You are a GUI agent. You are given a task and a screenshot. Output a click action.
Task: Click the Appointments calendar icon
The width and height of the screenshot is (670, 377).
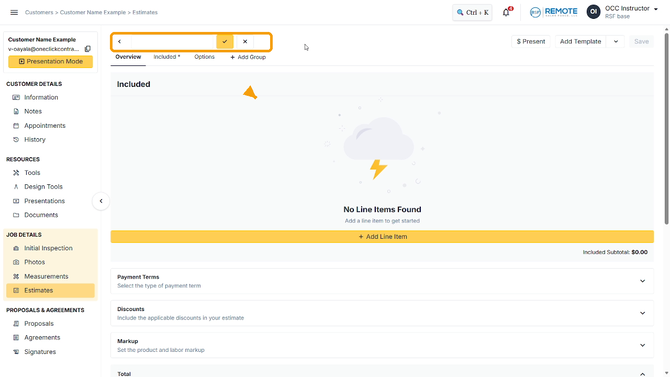coord(16,126)
